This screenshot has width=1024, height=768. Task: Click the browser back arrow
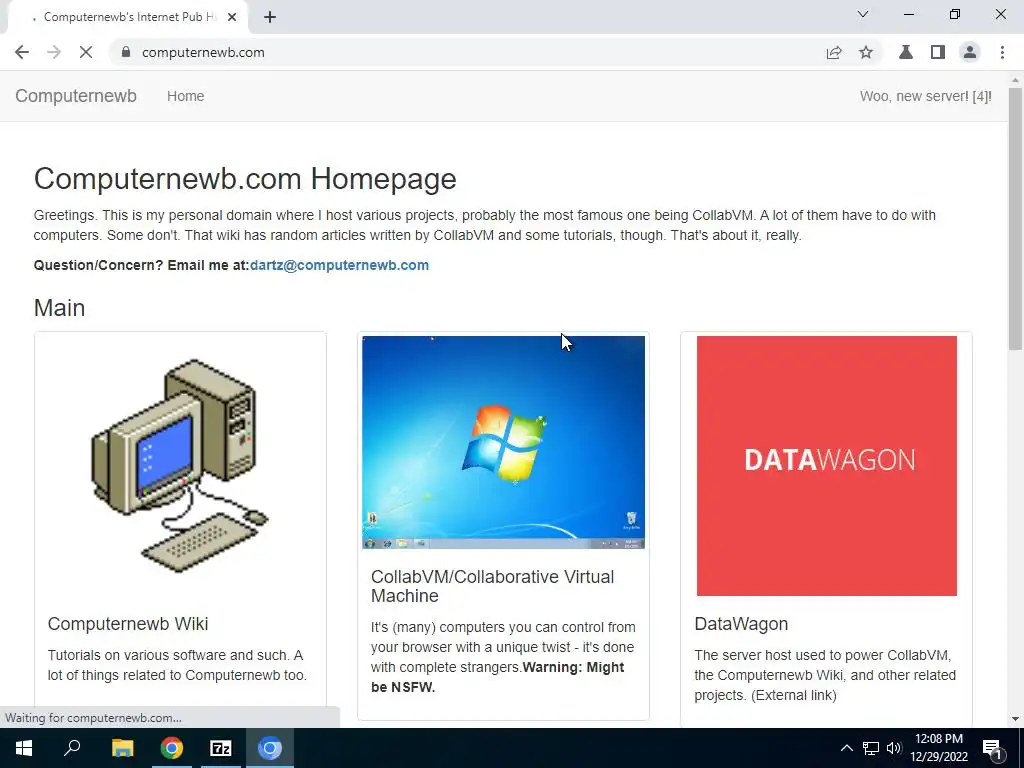(22, 52)
